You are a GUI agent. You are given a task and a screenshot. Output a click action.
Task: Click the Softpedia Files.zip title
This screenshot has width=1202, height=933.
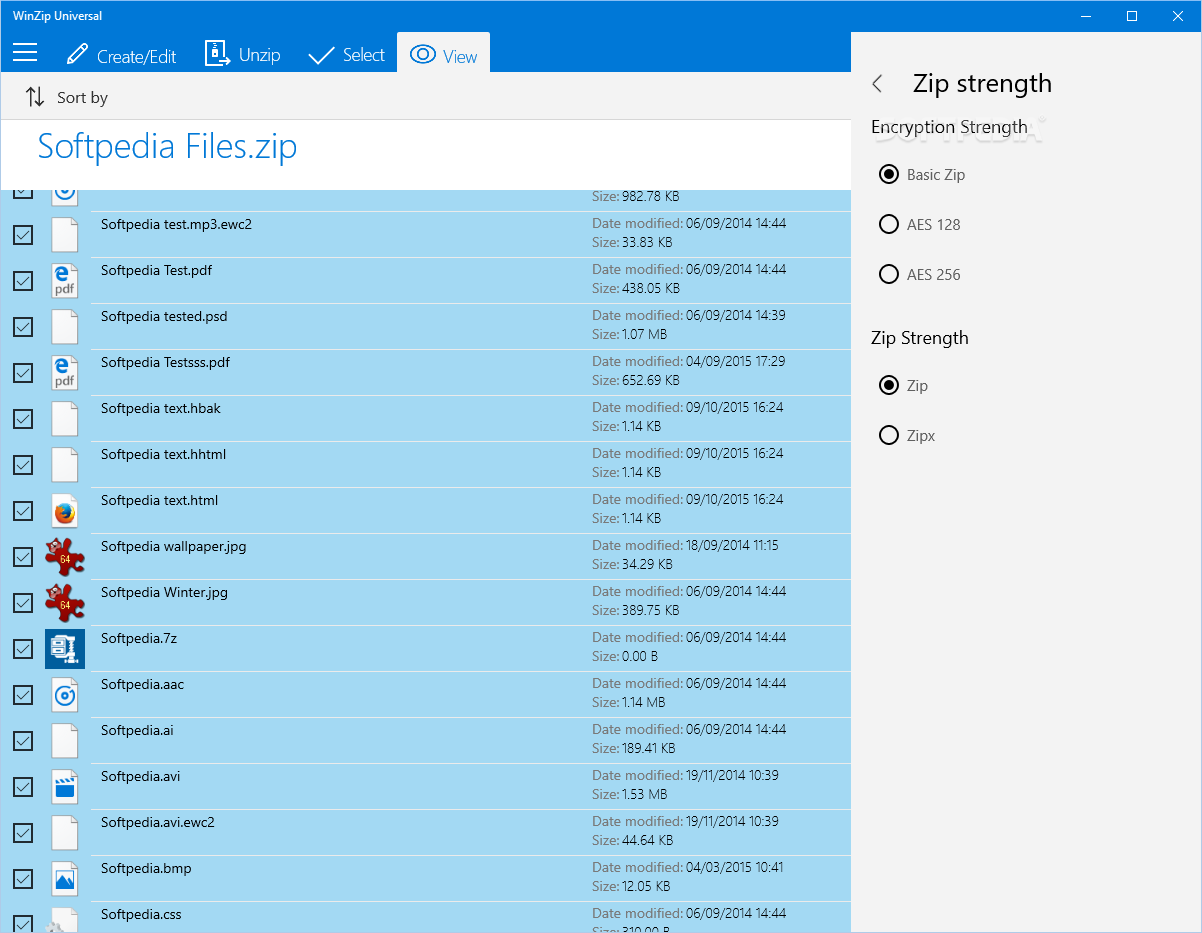point(167,147)
